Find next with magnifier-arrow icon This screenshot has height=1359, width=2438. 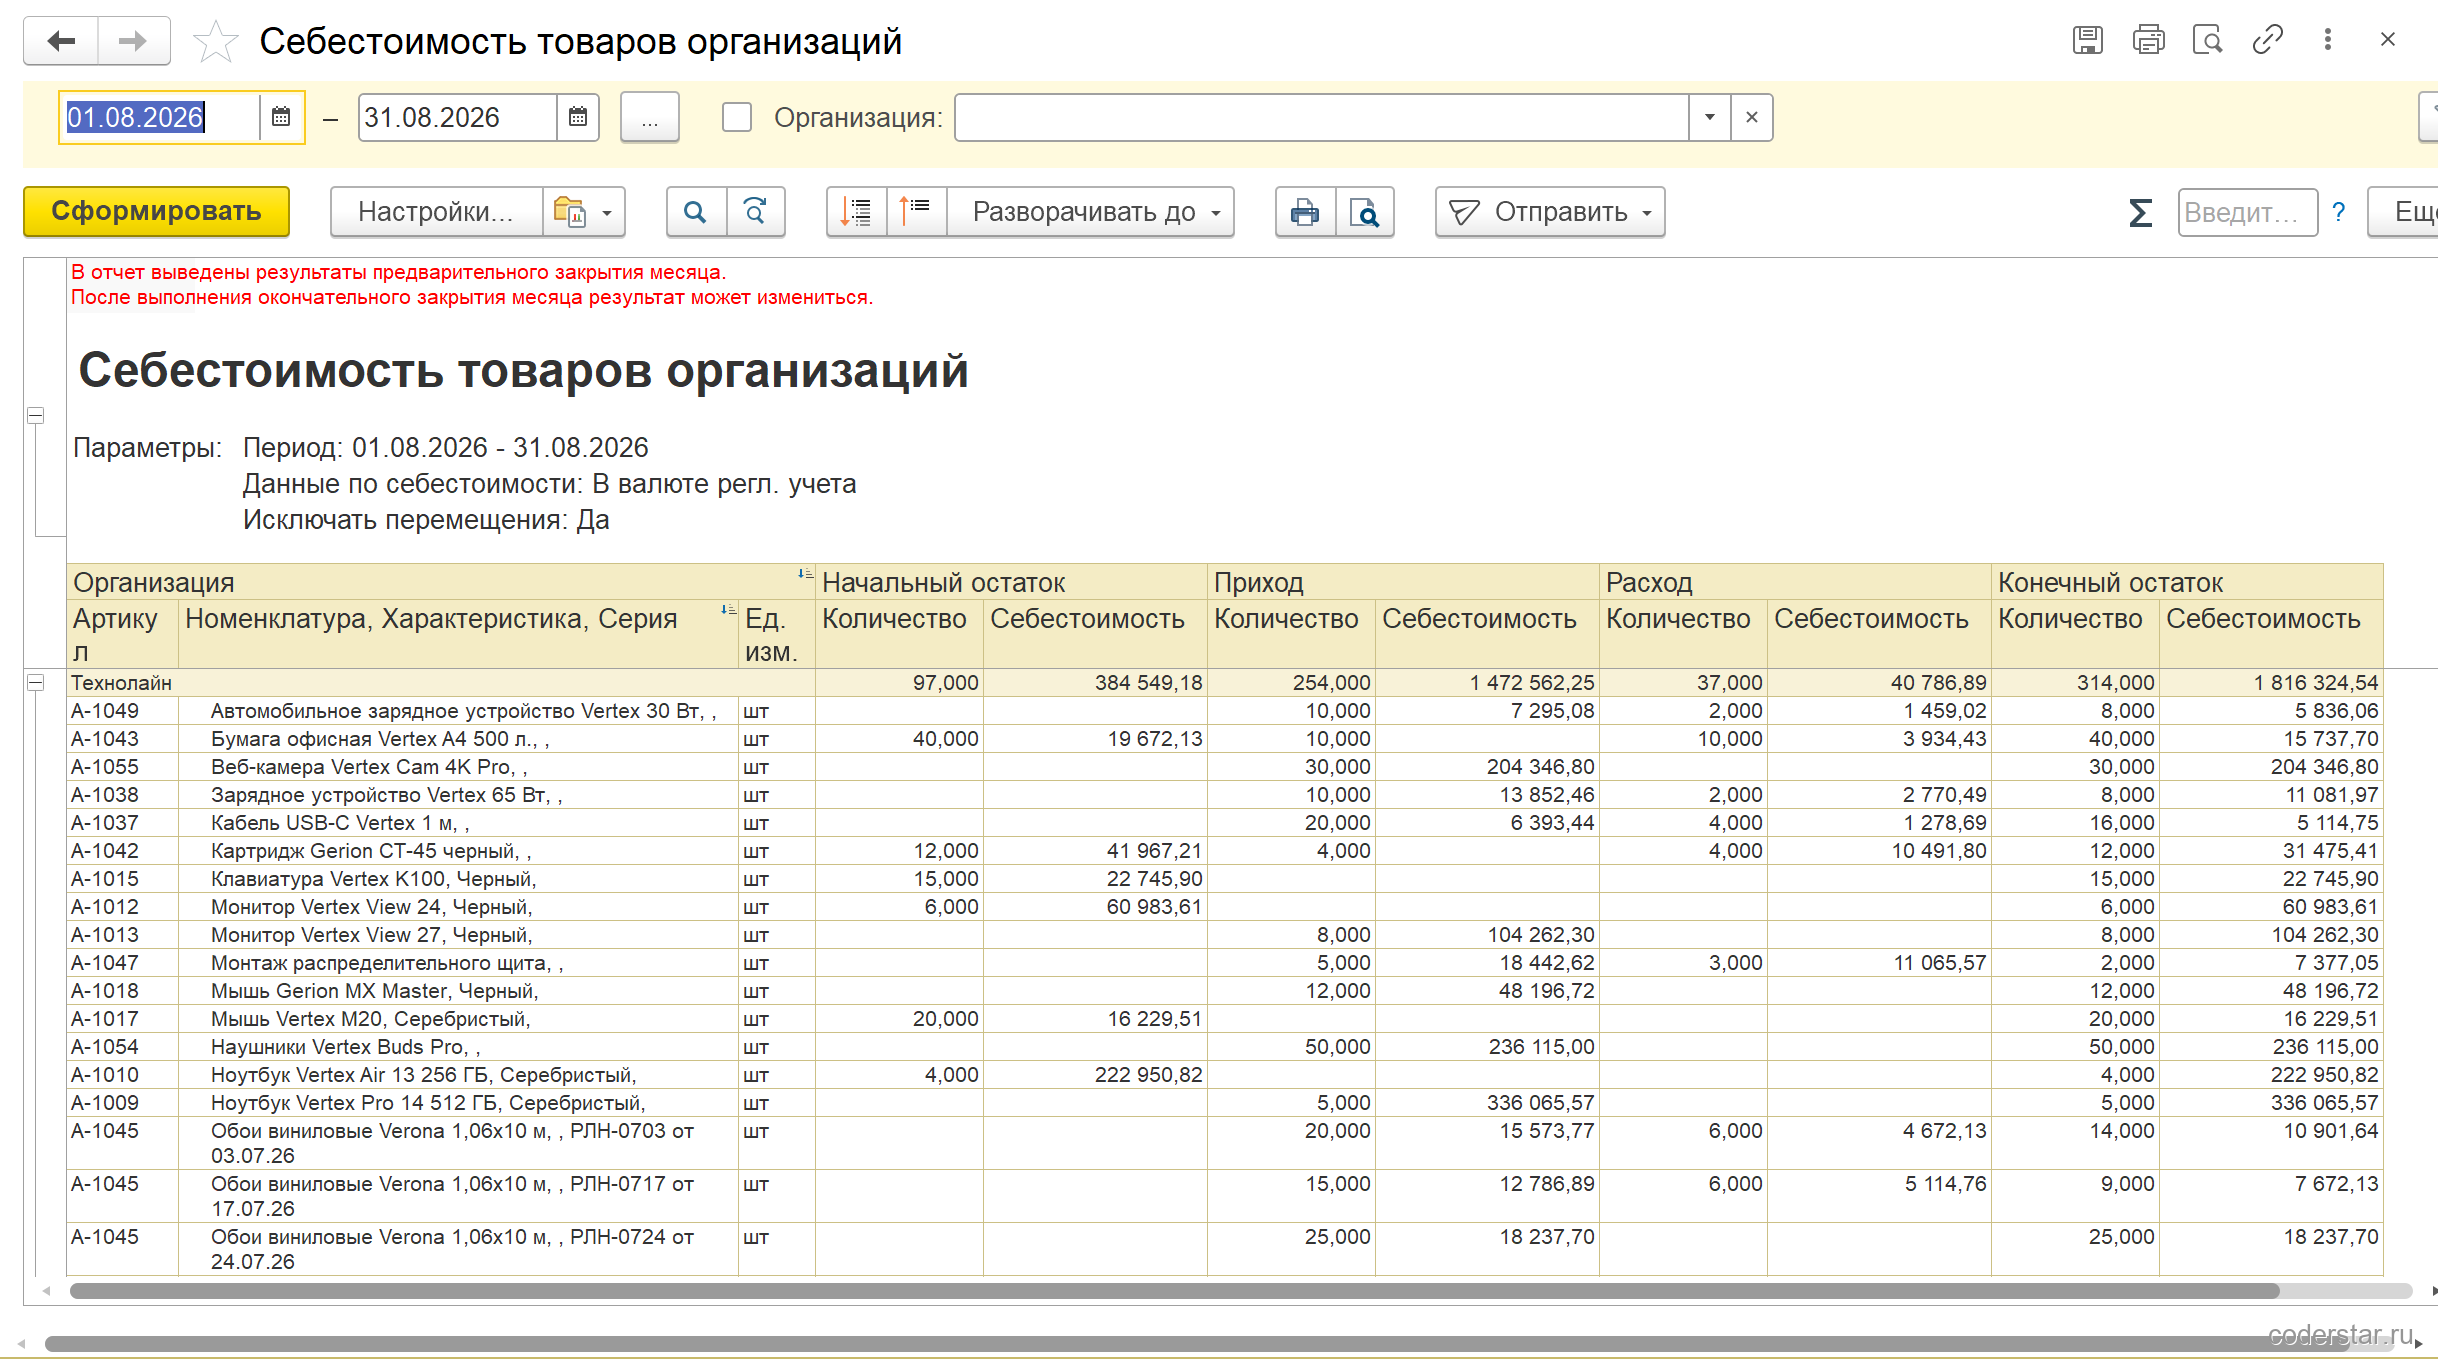(x=756, y=212)
